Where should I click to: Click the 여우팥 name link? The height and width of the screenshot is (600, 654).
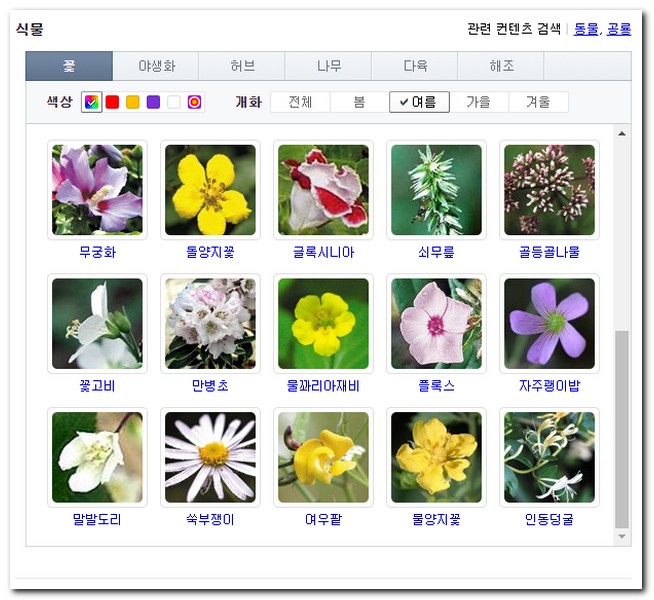pyautogui.click(x=323, y=520)
